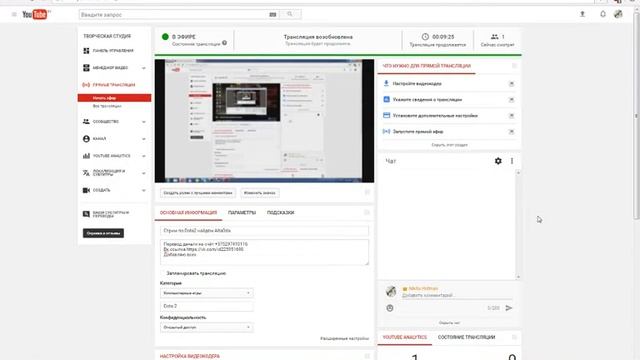The image size is (640, 360).
Task: Click the chat scrollbar up arrow
Action: pos(518,173)
